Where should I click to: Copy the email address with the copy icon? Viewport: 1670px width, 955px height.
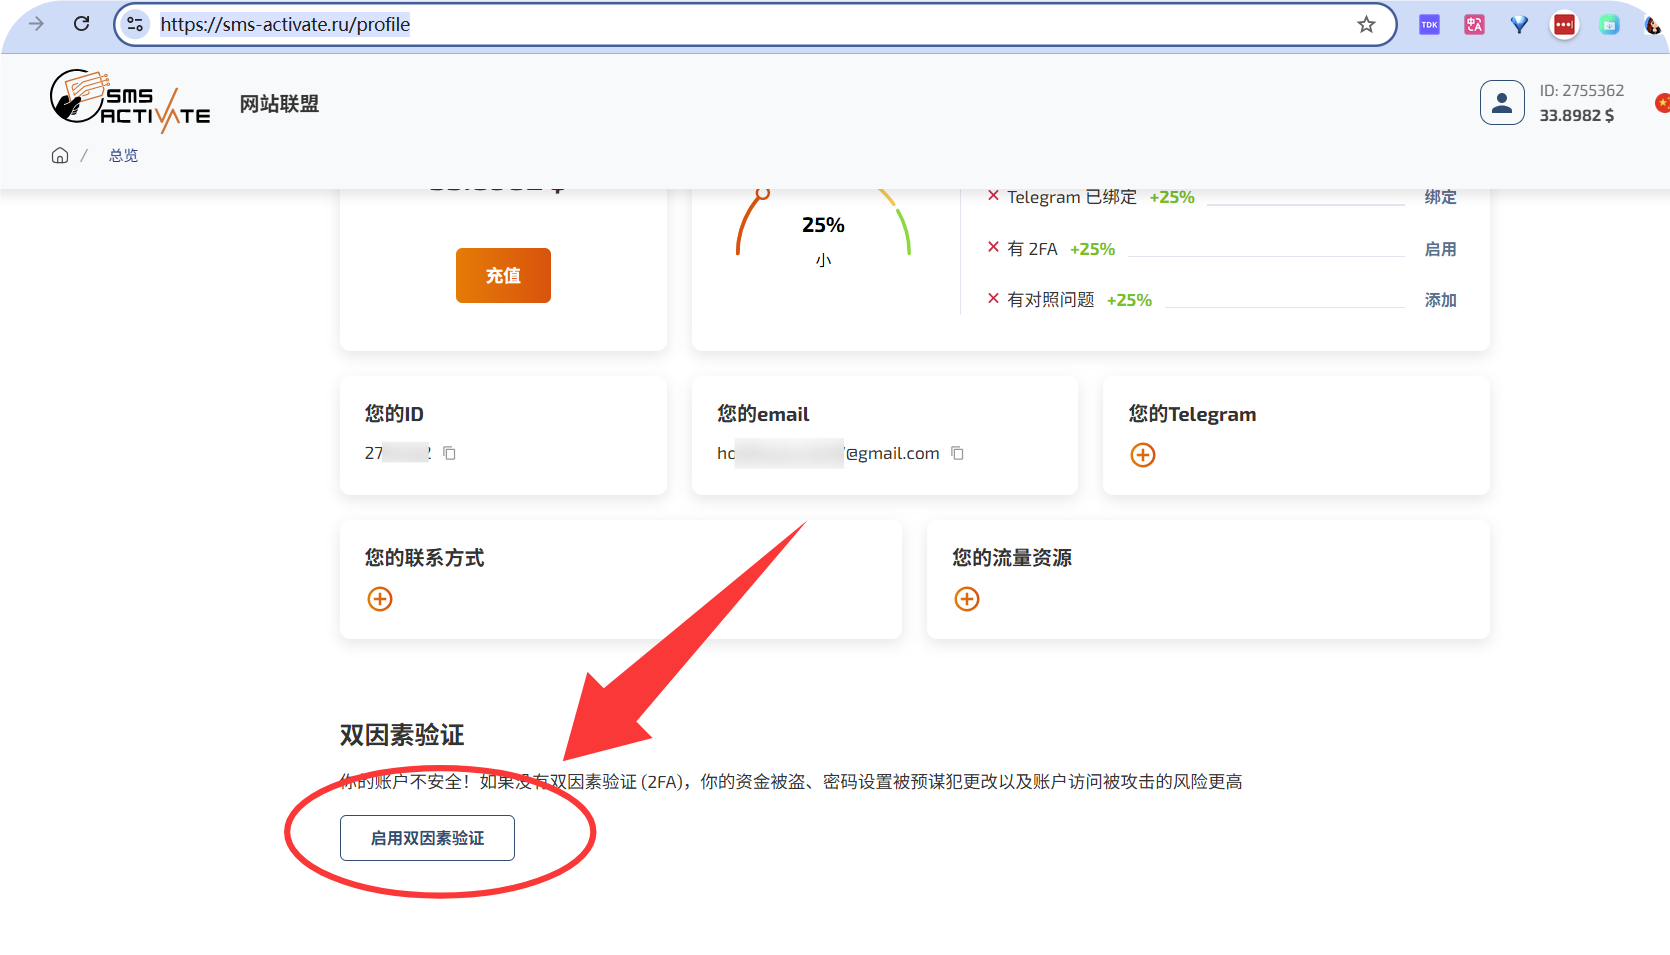click(x=957, y=453)
